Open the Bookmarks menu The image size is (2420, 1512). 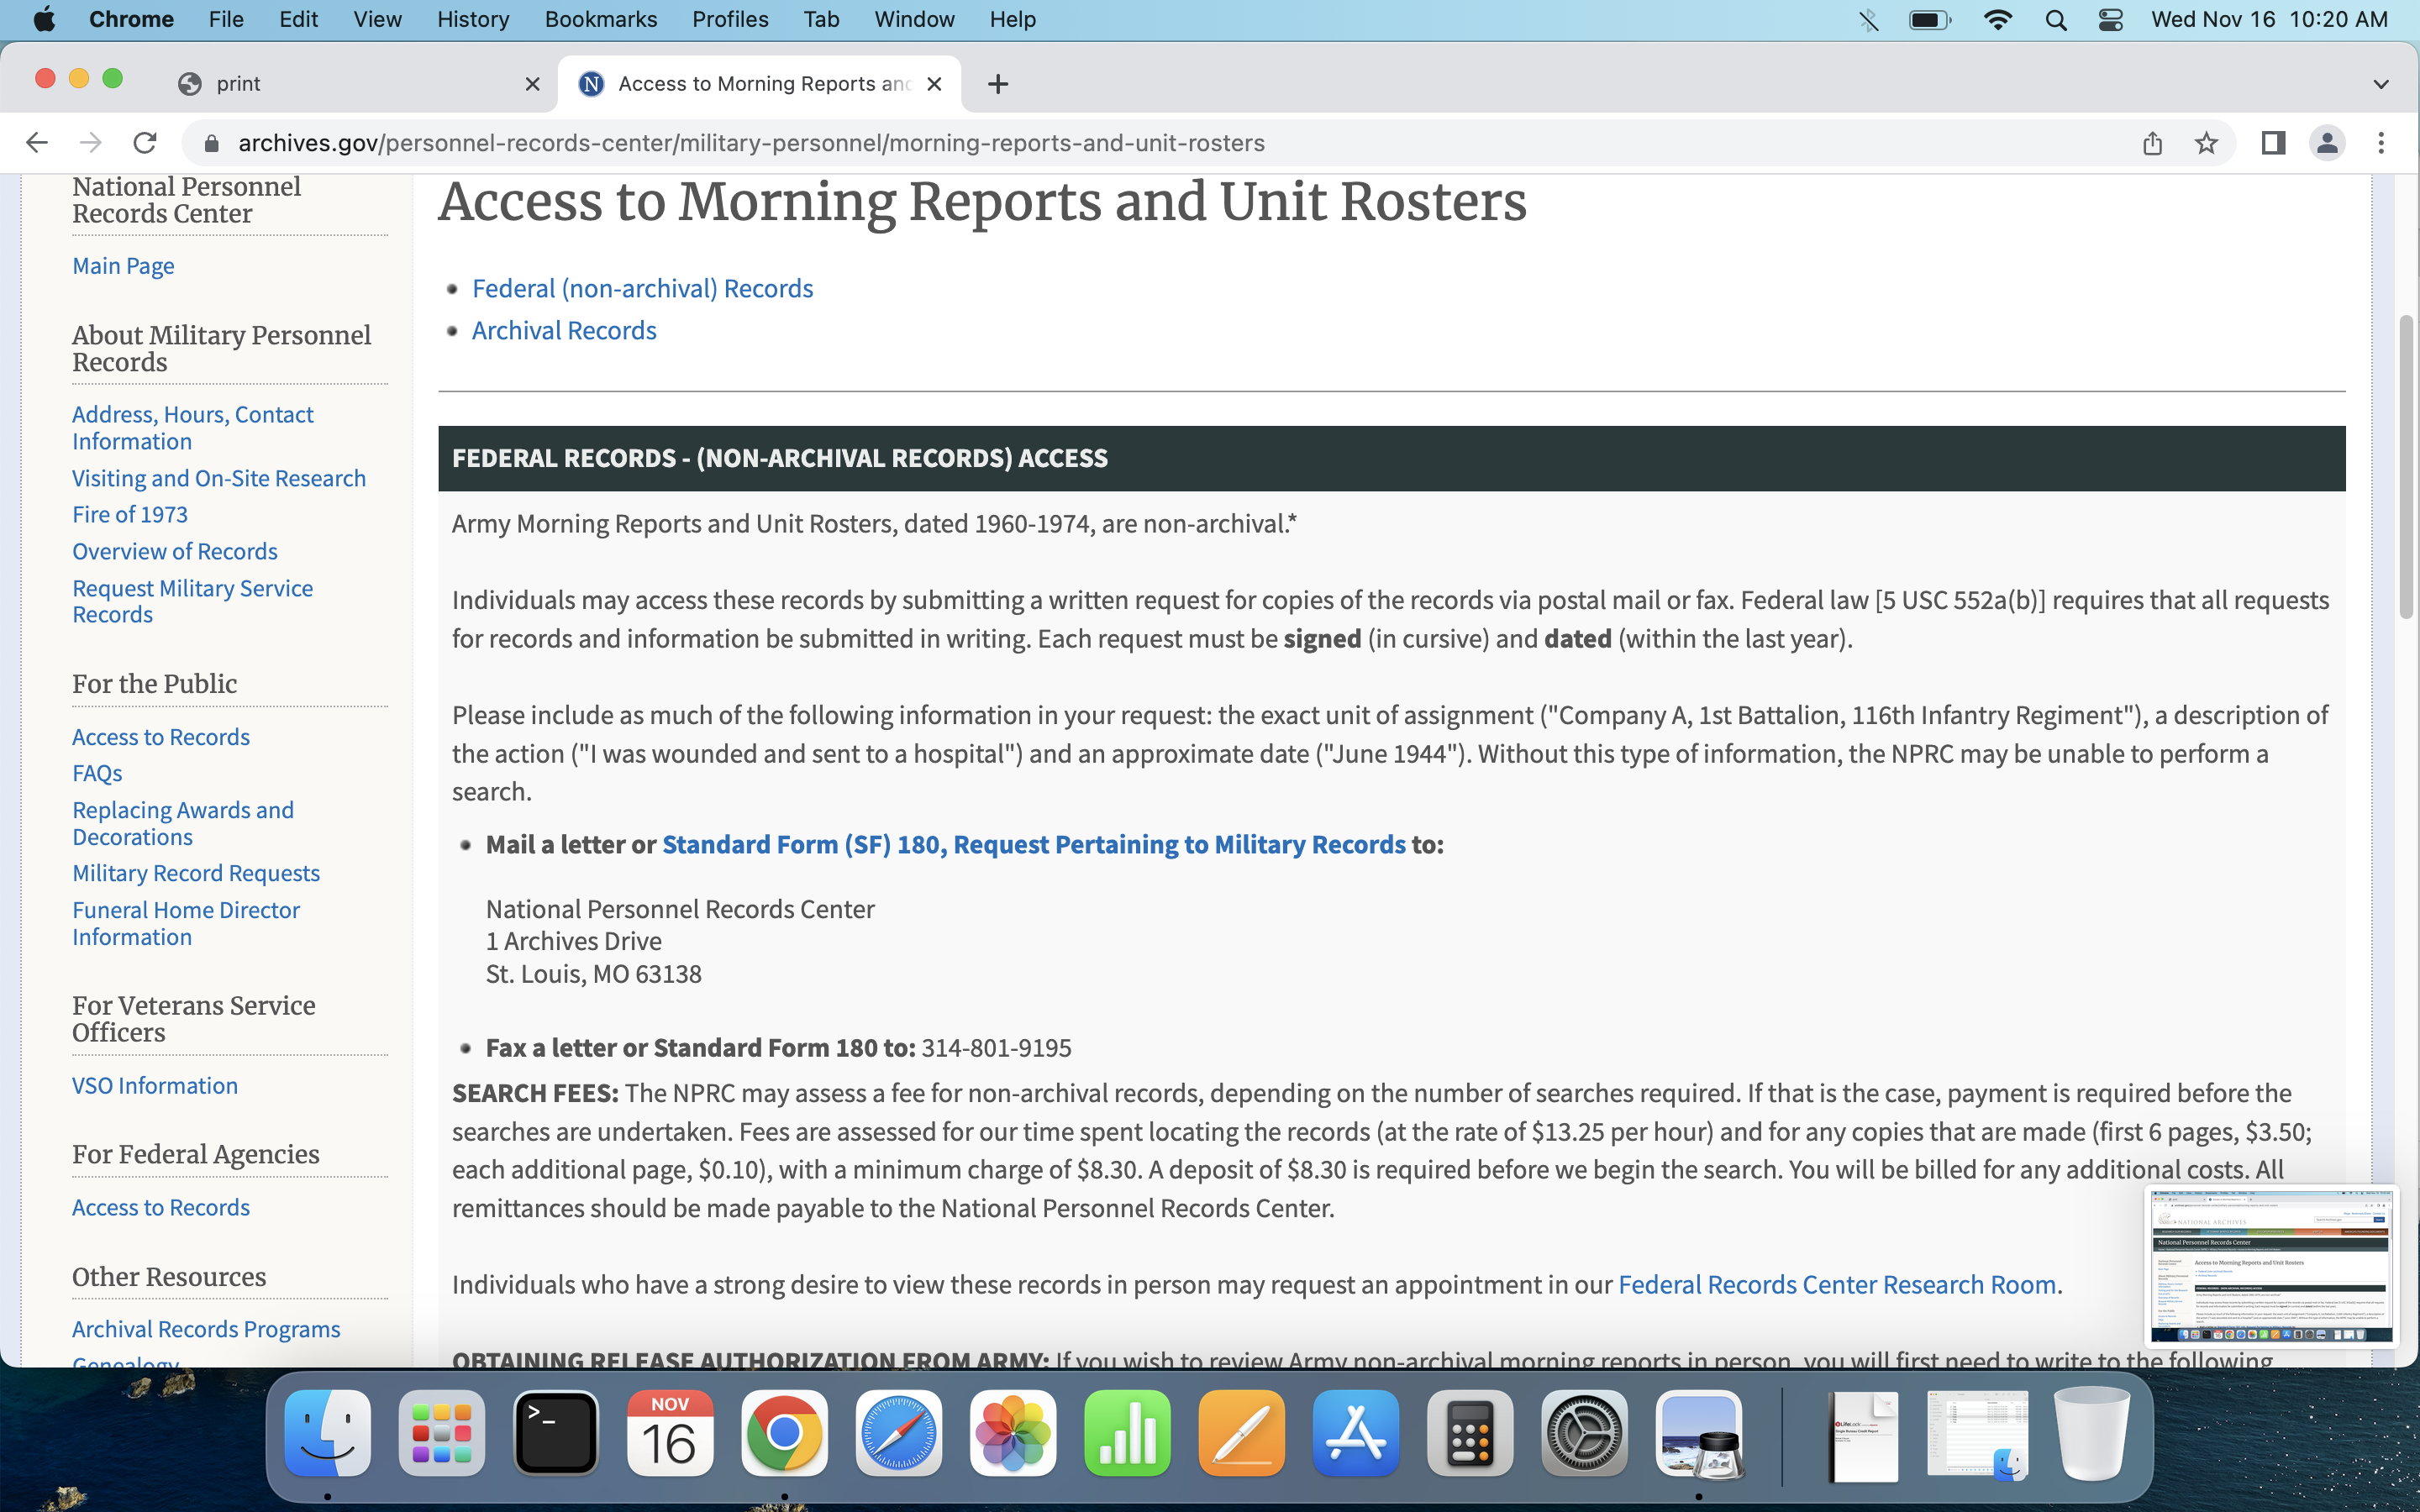pyautogui.click(x=600, y=19)
